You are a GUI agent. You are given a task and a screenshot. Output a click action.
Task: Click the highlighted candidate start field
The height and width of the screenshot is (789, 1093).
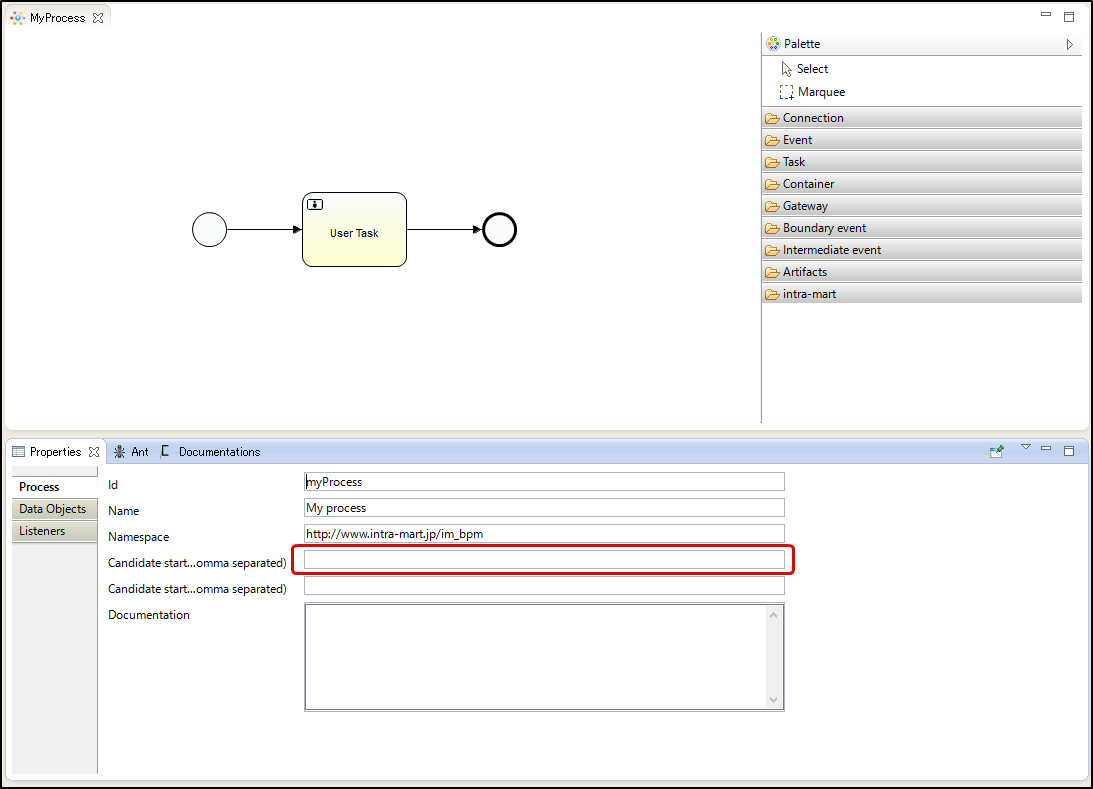tap(544, 560)
